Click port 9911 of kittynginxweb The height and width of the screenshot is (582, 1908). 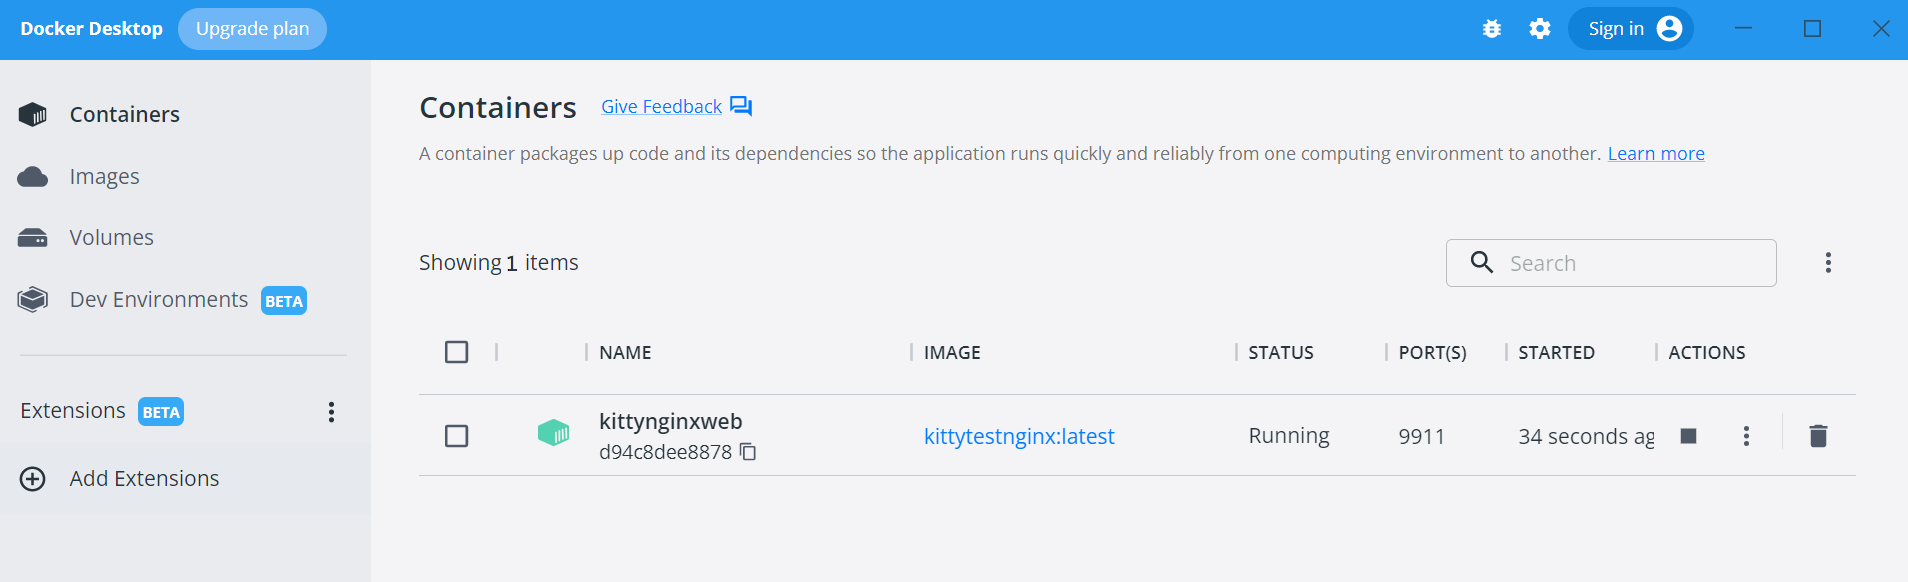pos(1421,436)
